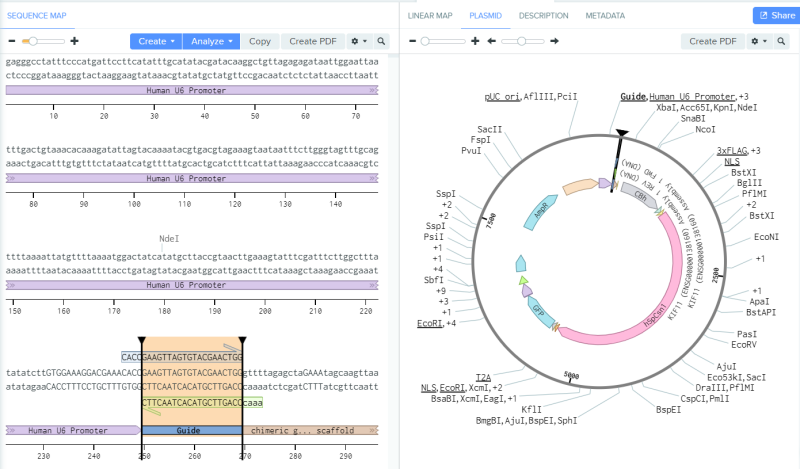Click the Share button
The image size is (800, 469).
click(777, 15)
